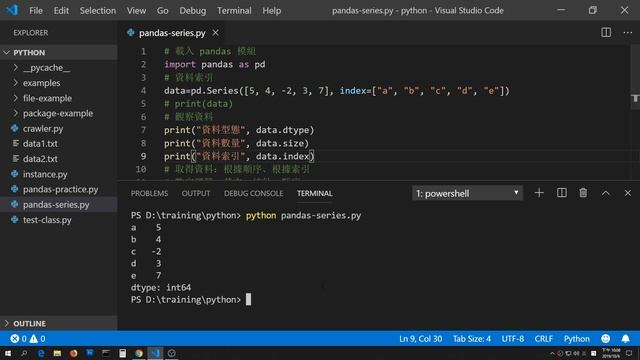Close the pandas-series.py tab
Screen dimensions: 640x360
(x=215, y=33)
